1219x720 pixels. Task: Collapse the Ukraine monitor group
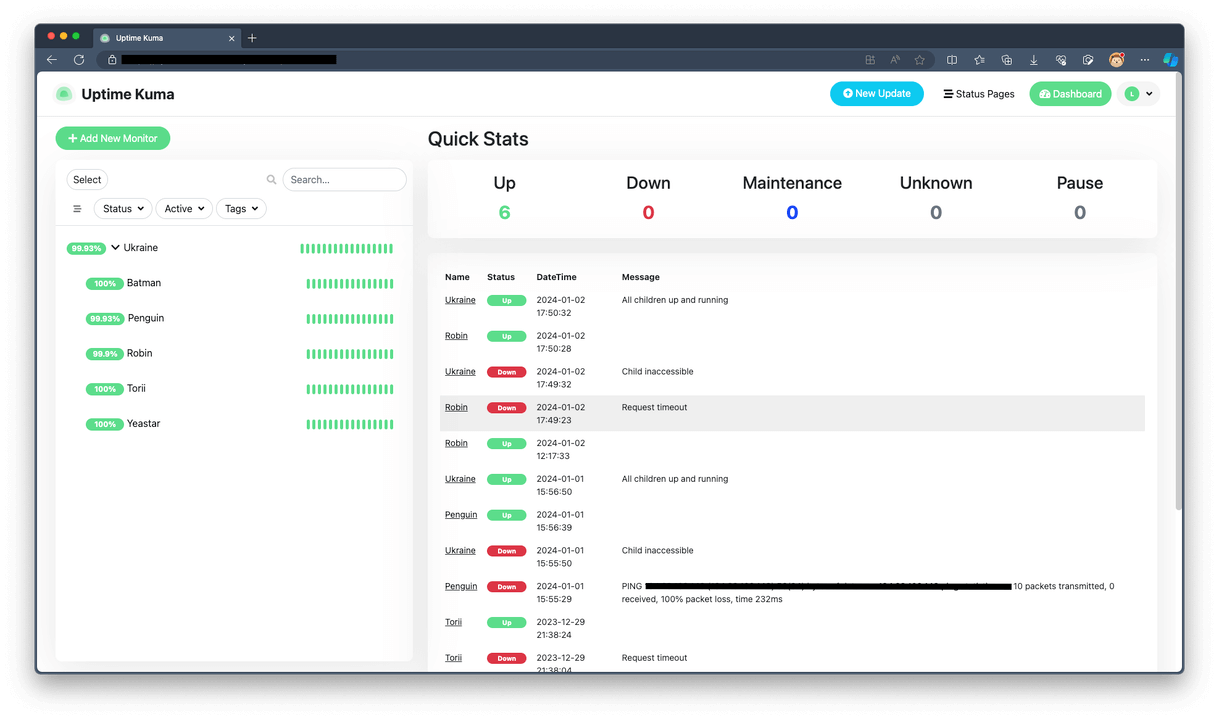(115, 248)
